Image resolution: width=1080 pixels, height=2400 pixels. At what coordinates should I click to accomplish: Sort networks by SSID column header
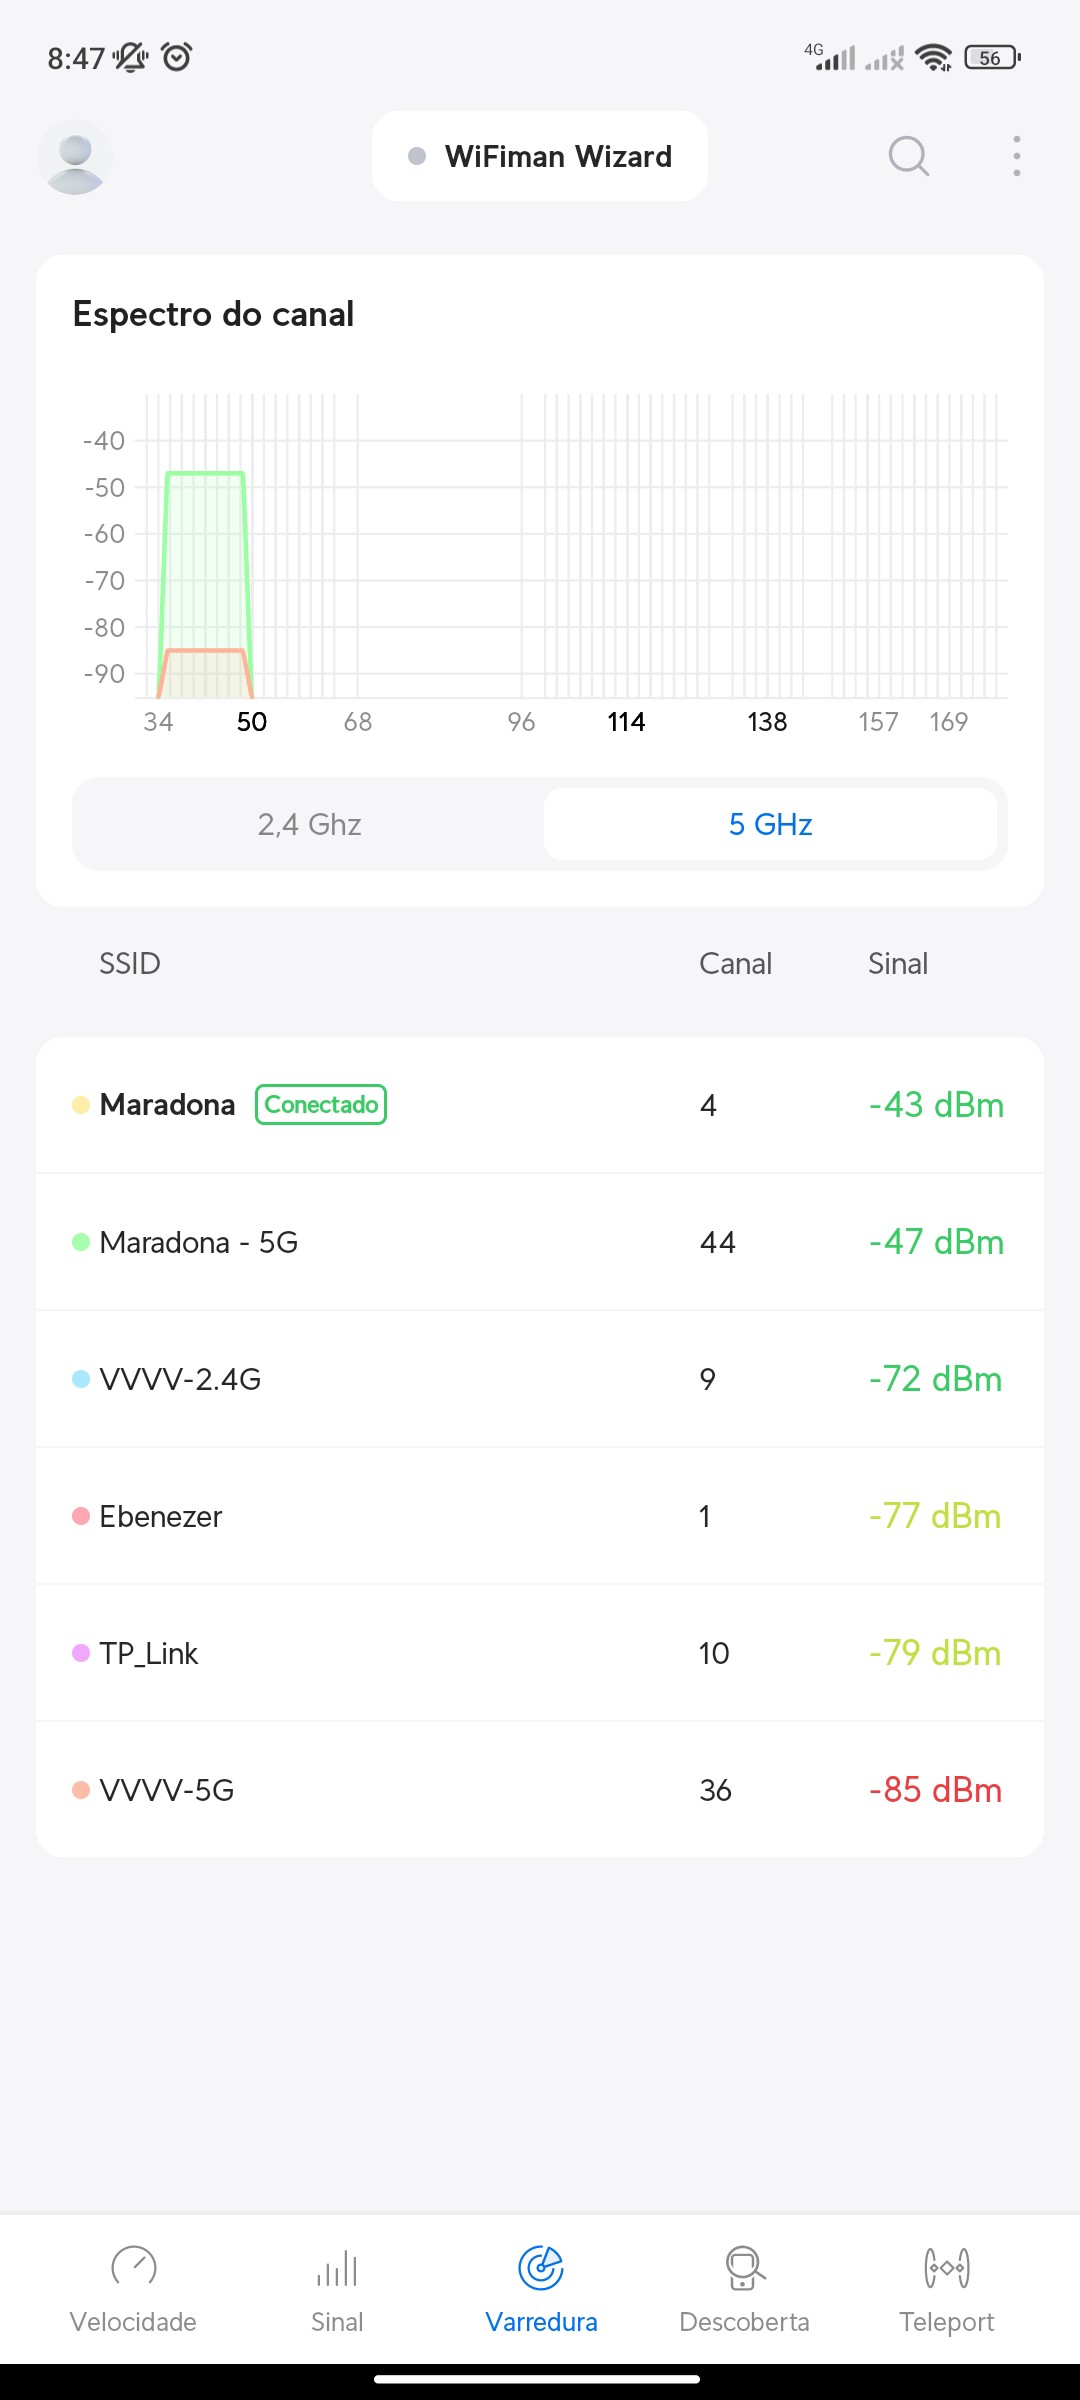pos(130,964)
